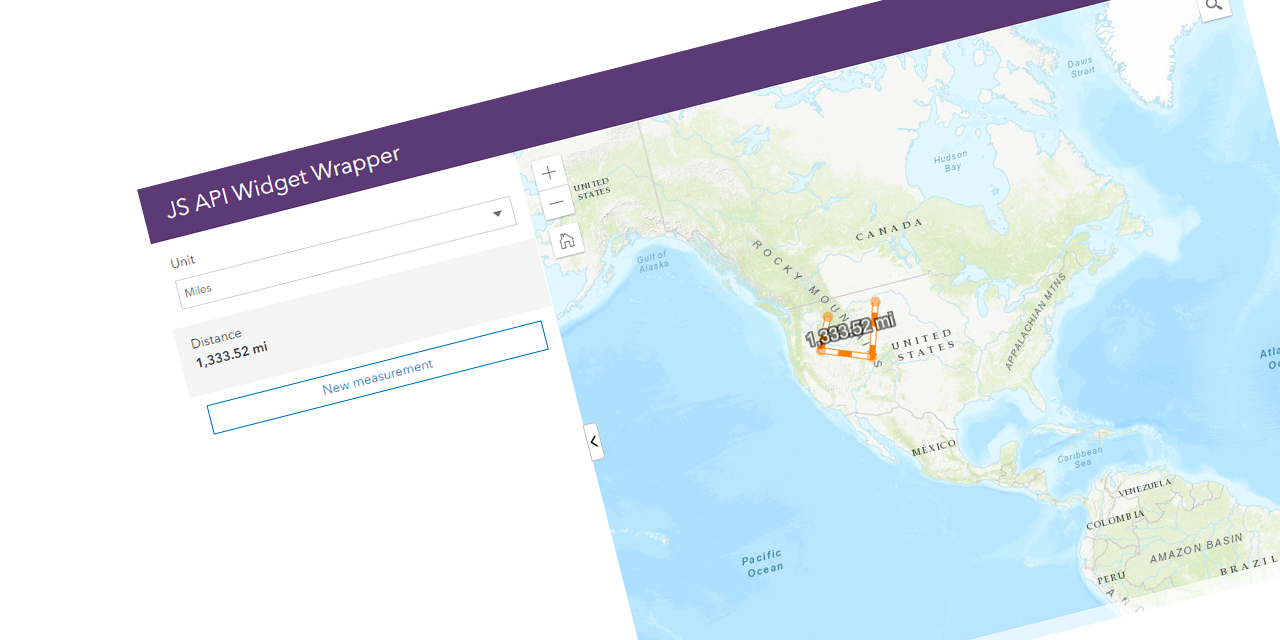This screenshot has width=1280, height=640.
Task: Click the Canada label on the map
Action: 889,230
